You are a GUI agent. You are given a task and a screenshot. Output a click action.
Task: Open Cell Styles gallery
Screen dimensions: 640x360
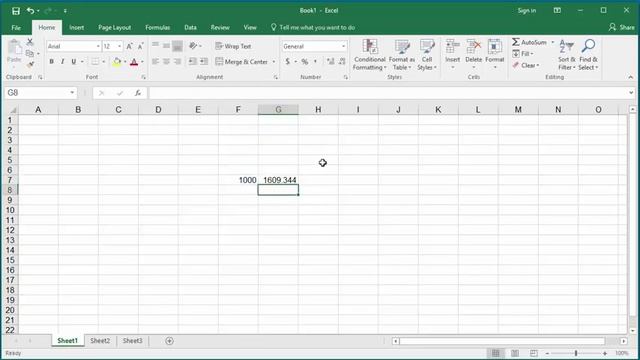(427, 55)
